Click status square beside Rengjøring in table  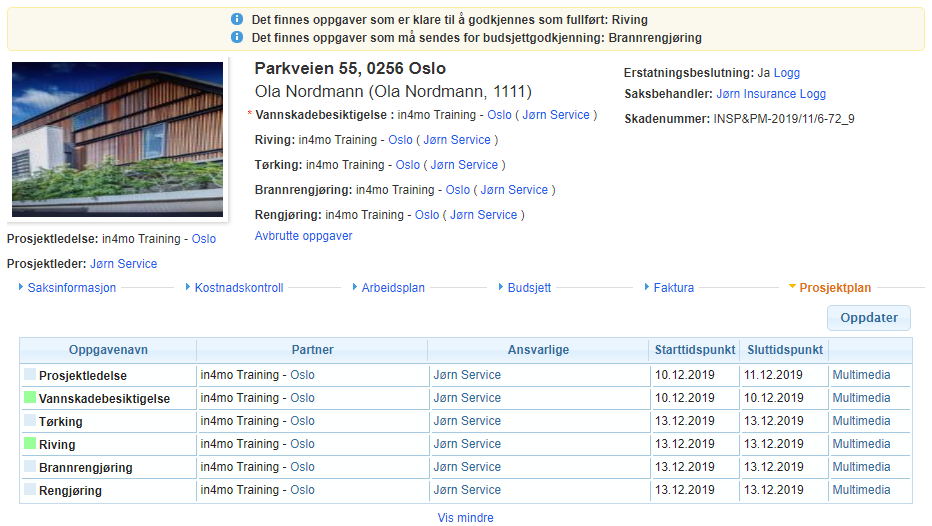(30, 490)
